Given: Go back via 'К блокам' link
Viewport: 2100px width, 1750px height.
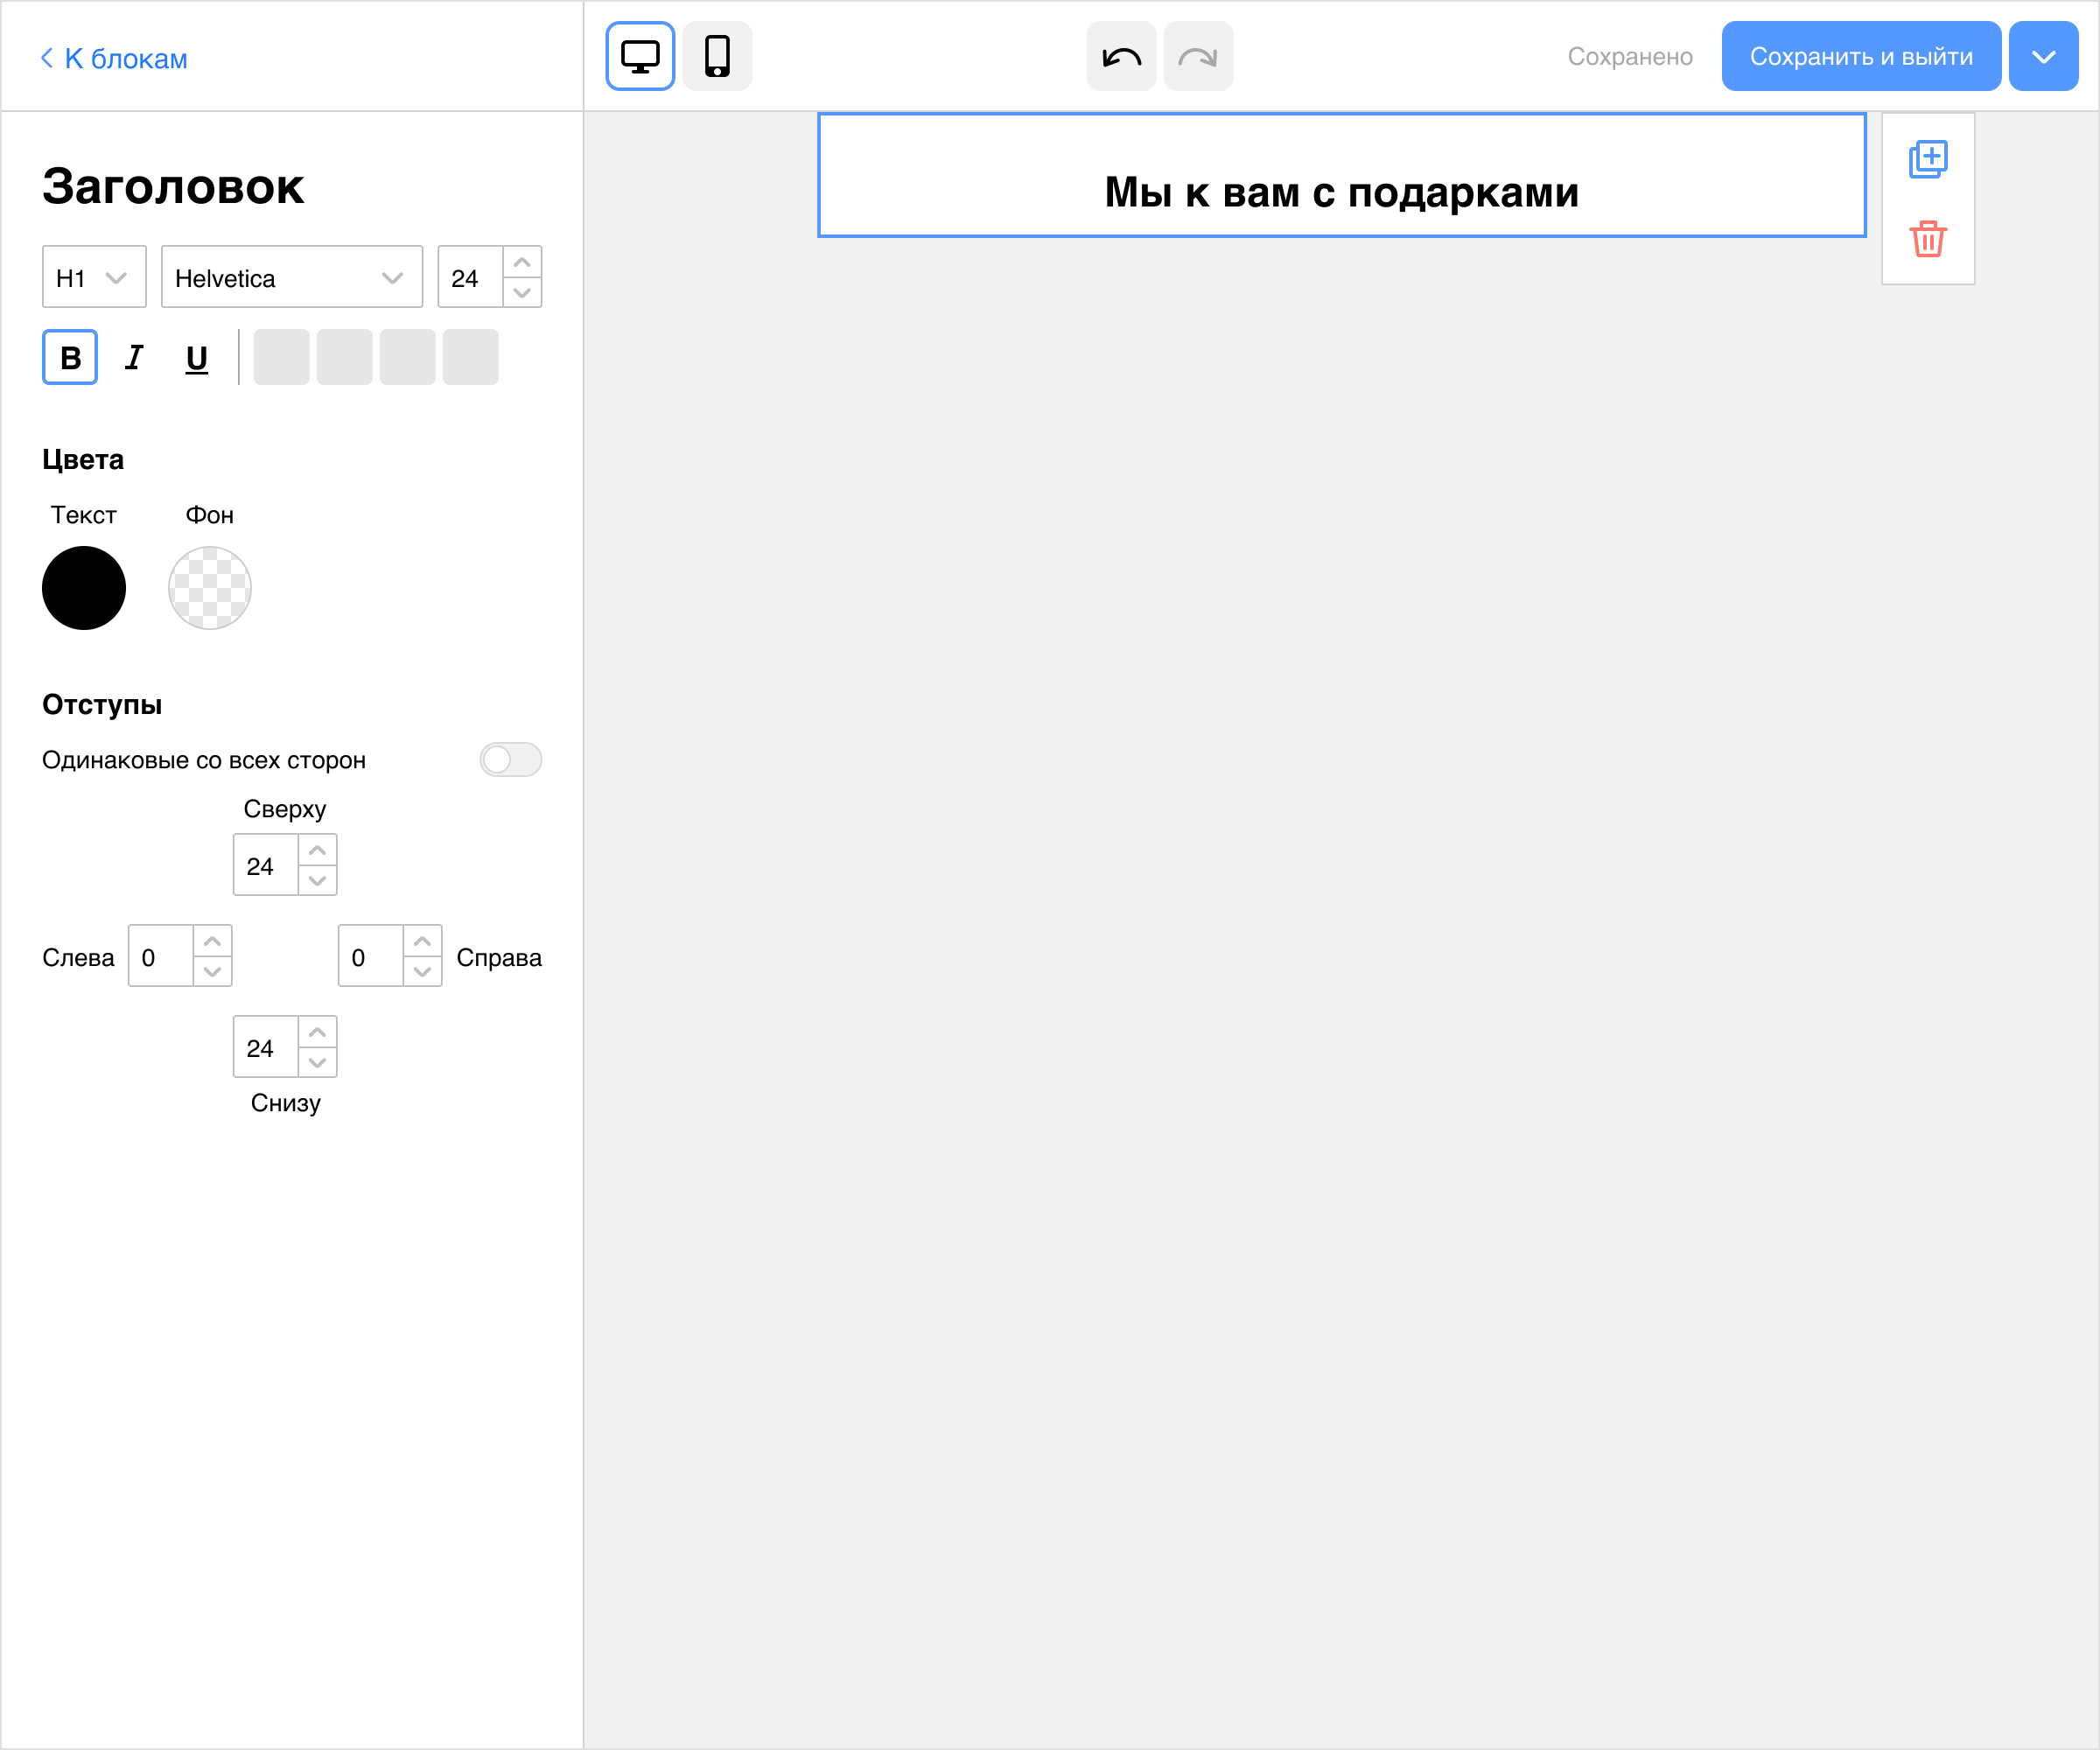Looking at the screenshot, I should (x=113, y=58).
